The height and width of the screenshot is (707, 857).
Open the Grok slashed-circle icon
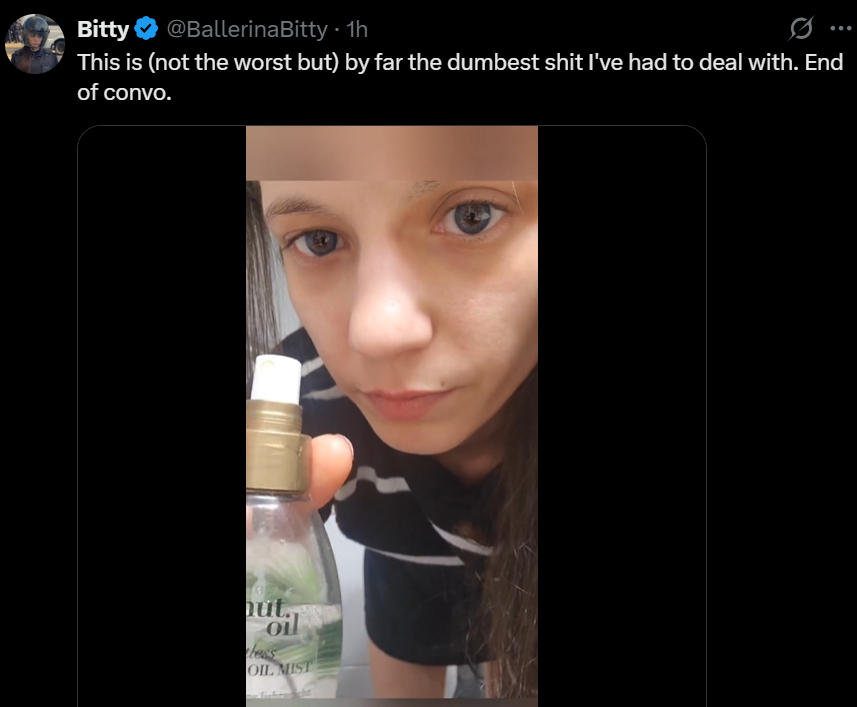pos(801,28)
